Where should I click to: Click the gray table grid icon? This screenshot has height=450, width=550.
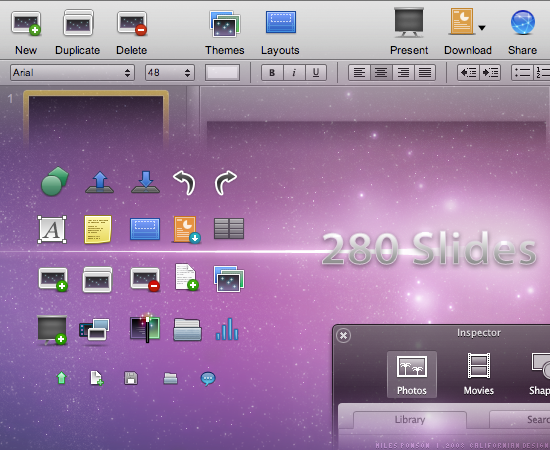coord(229,229)
